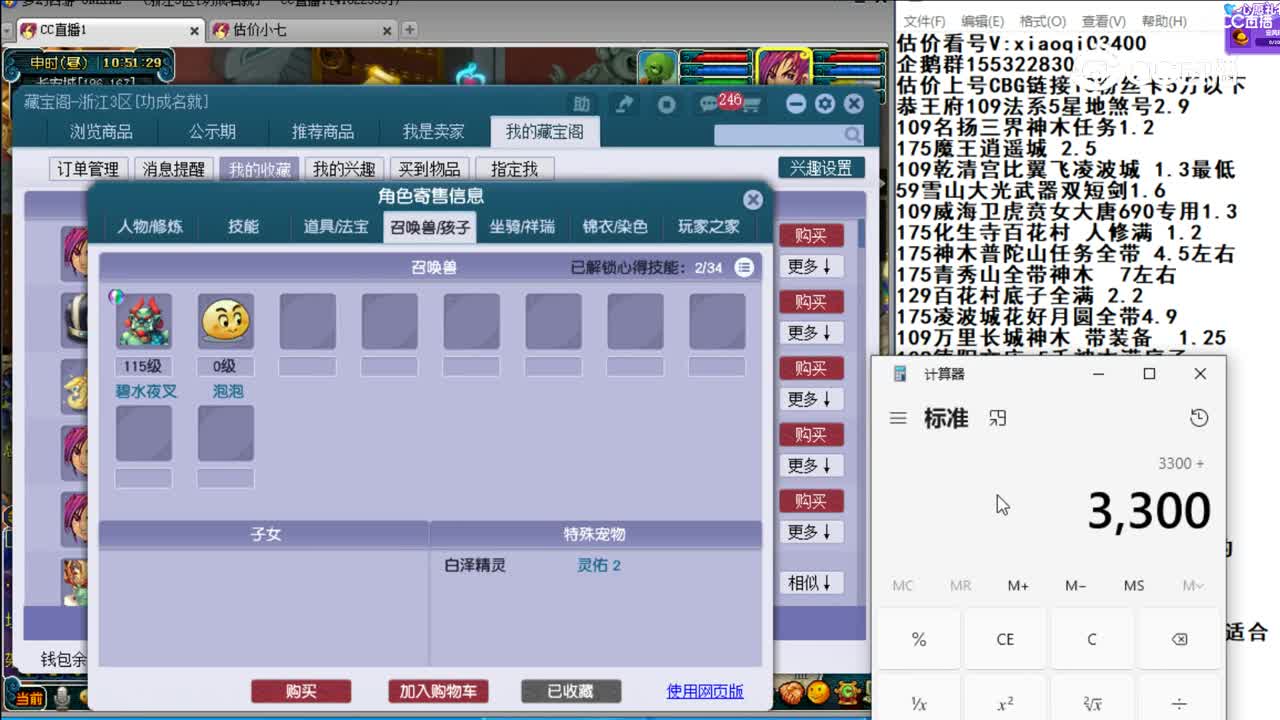Switch to 人物/修炼 tab
Viewport: 1280px width, 720px height.
point(150,227)
